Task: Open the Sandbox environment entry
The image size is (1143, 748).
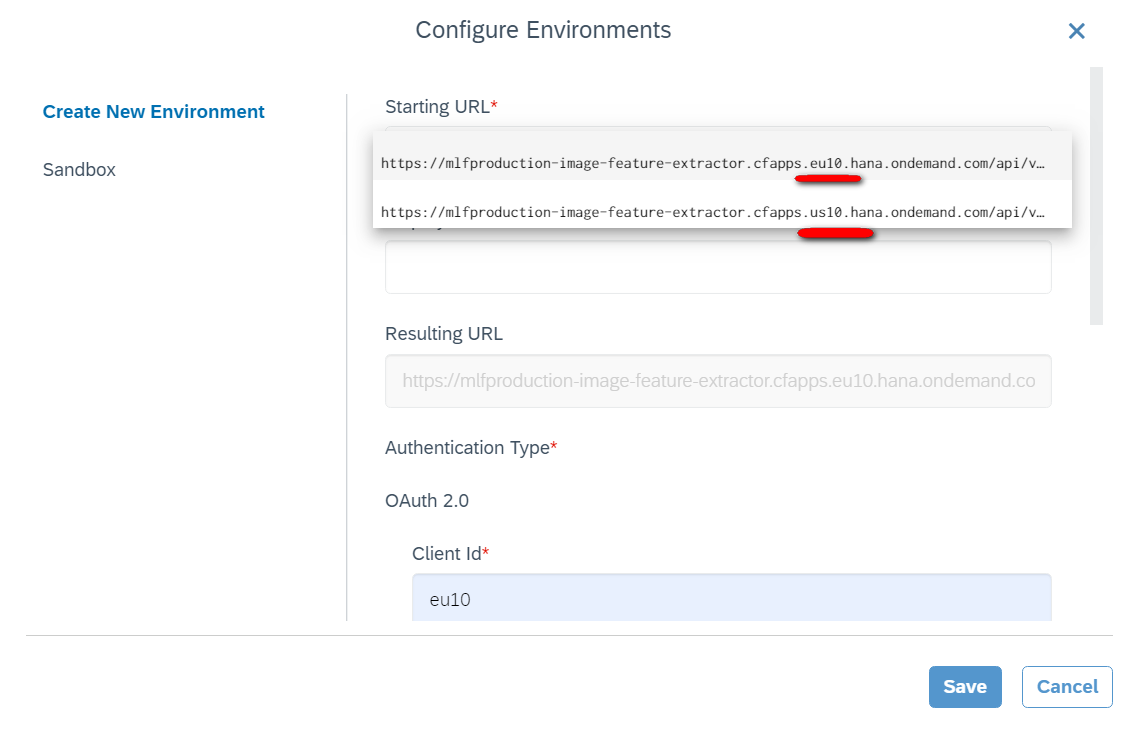Action: (79, 170)
